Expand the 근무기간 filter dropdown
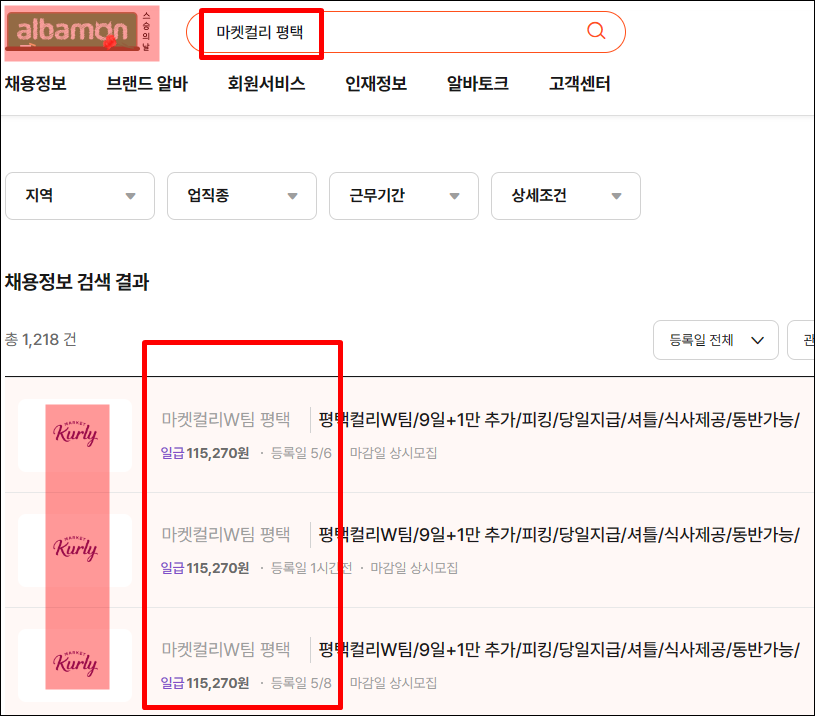Image resolution: width=815 pixels, height=716 pixels. click(x=404, y=196)
